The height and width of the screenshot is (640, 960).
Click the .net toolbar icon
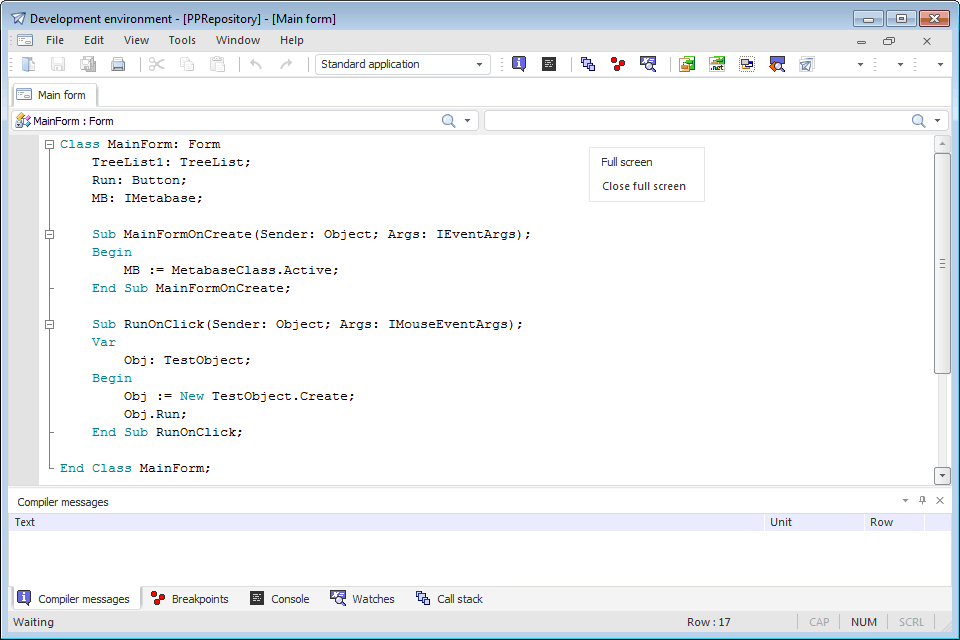point(717,64)
